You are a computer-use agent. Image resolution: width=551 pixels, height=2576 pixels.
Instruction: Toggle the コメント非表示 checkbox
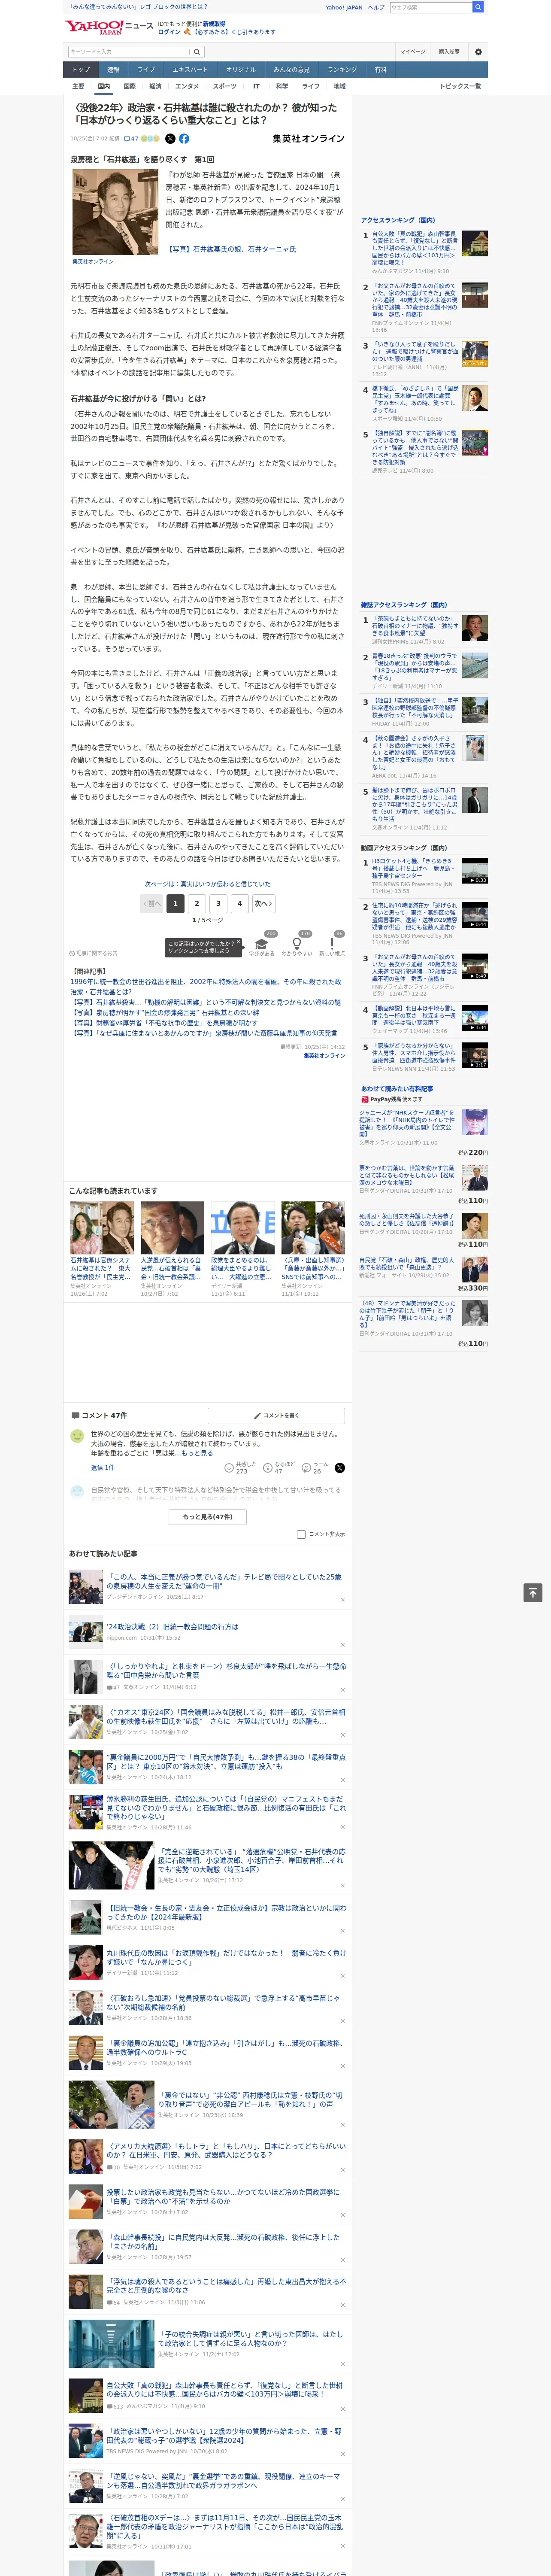tap(301, 1534)
